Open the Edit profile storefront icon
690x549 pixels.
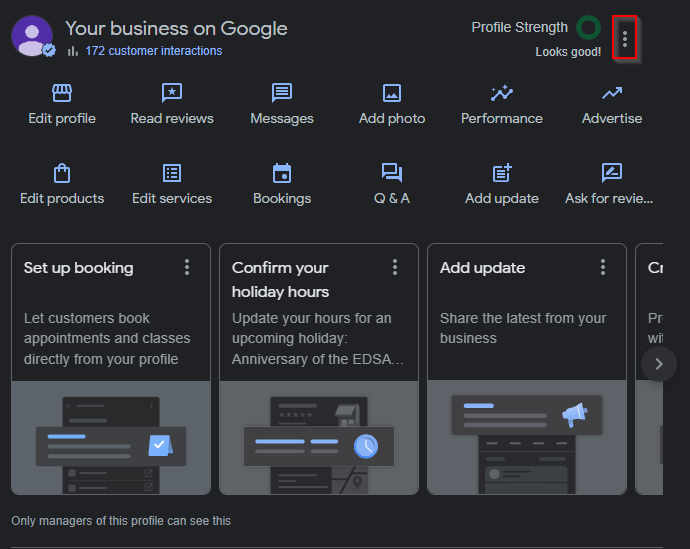[x=62, y=93]
